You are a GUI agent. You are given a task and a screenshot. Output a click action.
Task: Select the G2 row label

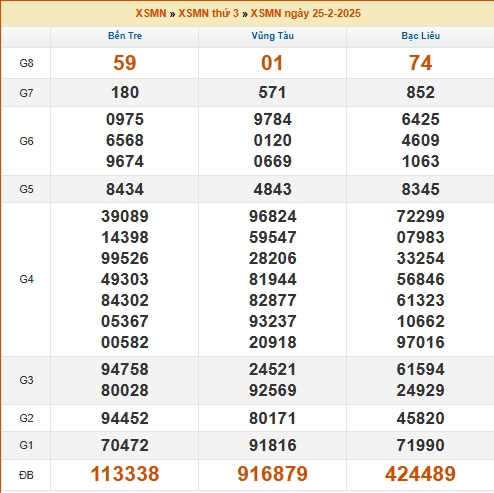click(26, 418)
